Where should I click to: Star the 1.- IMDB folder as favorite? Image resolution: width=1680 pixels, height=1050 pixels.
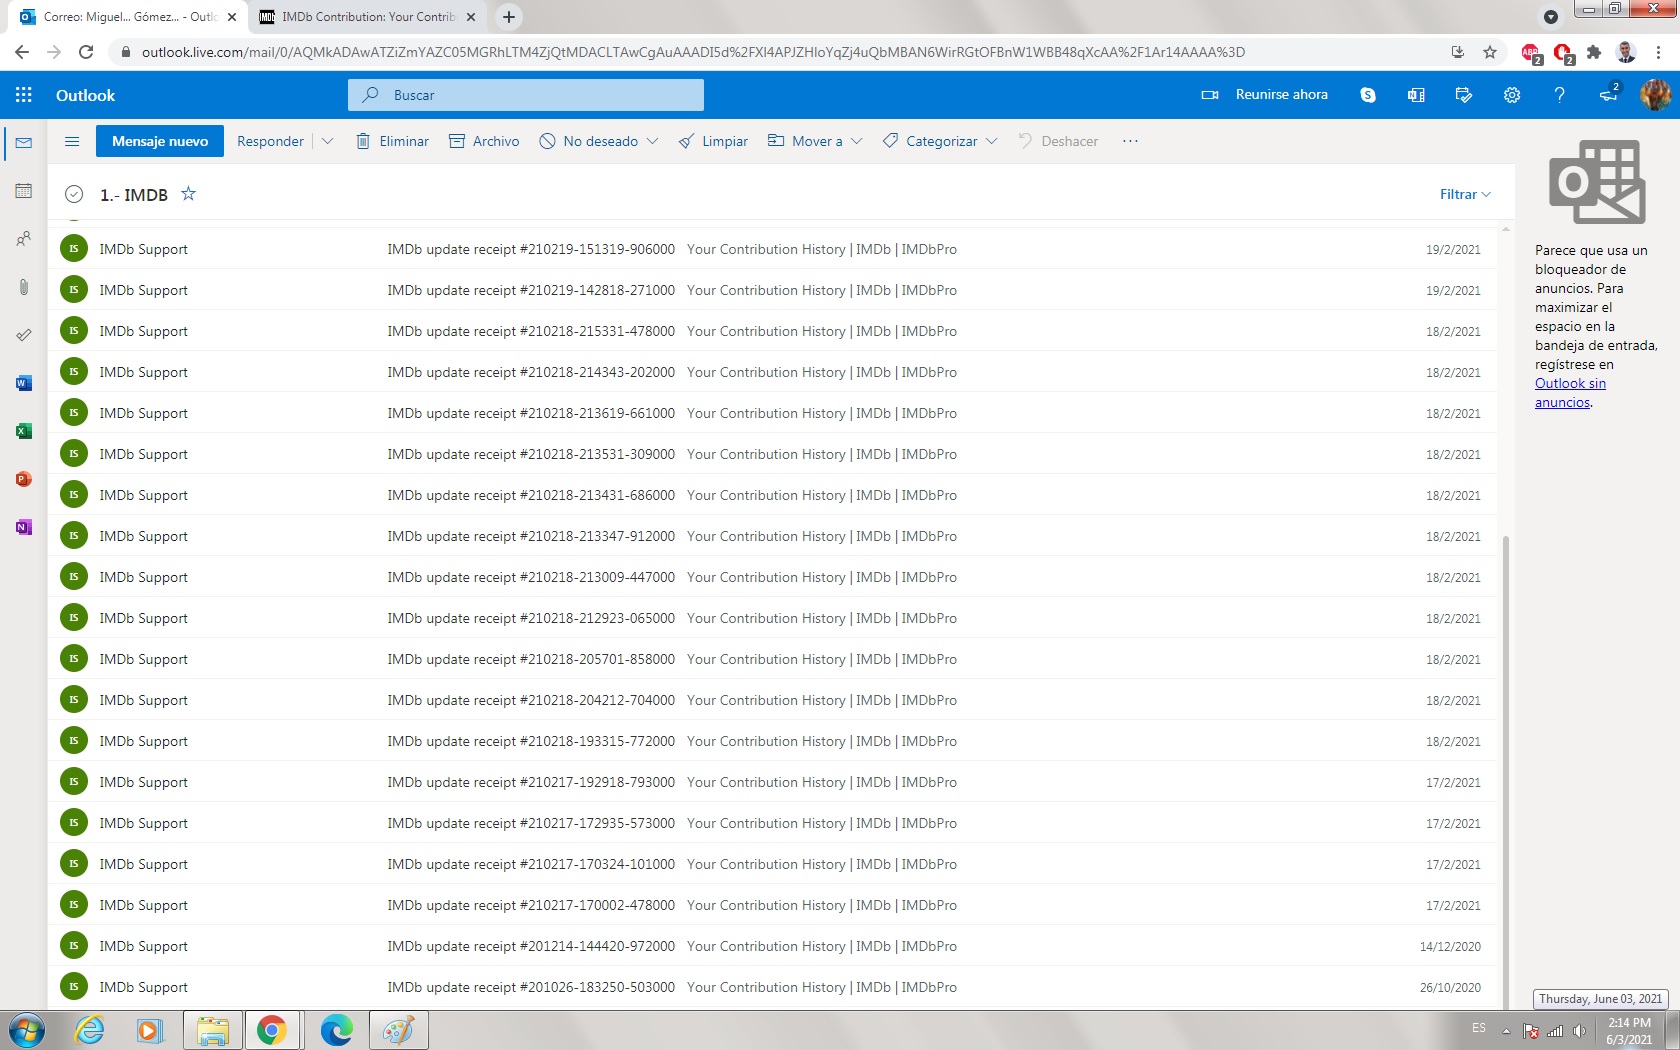click(188, 194)
